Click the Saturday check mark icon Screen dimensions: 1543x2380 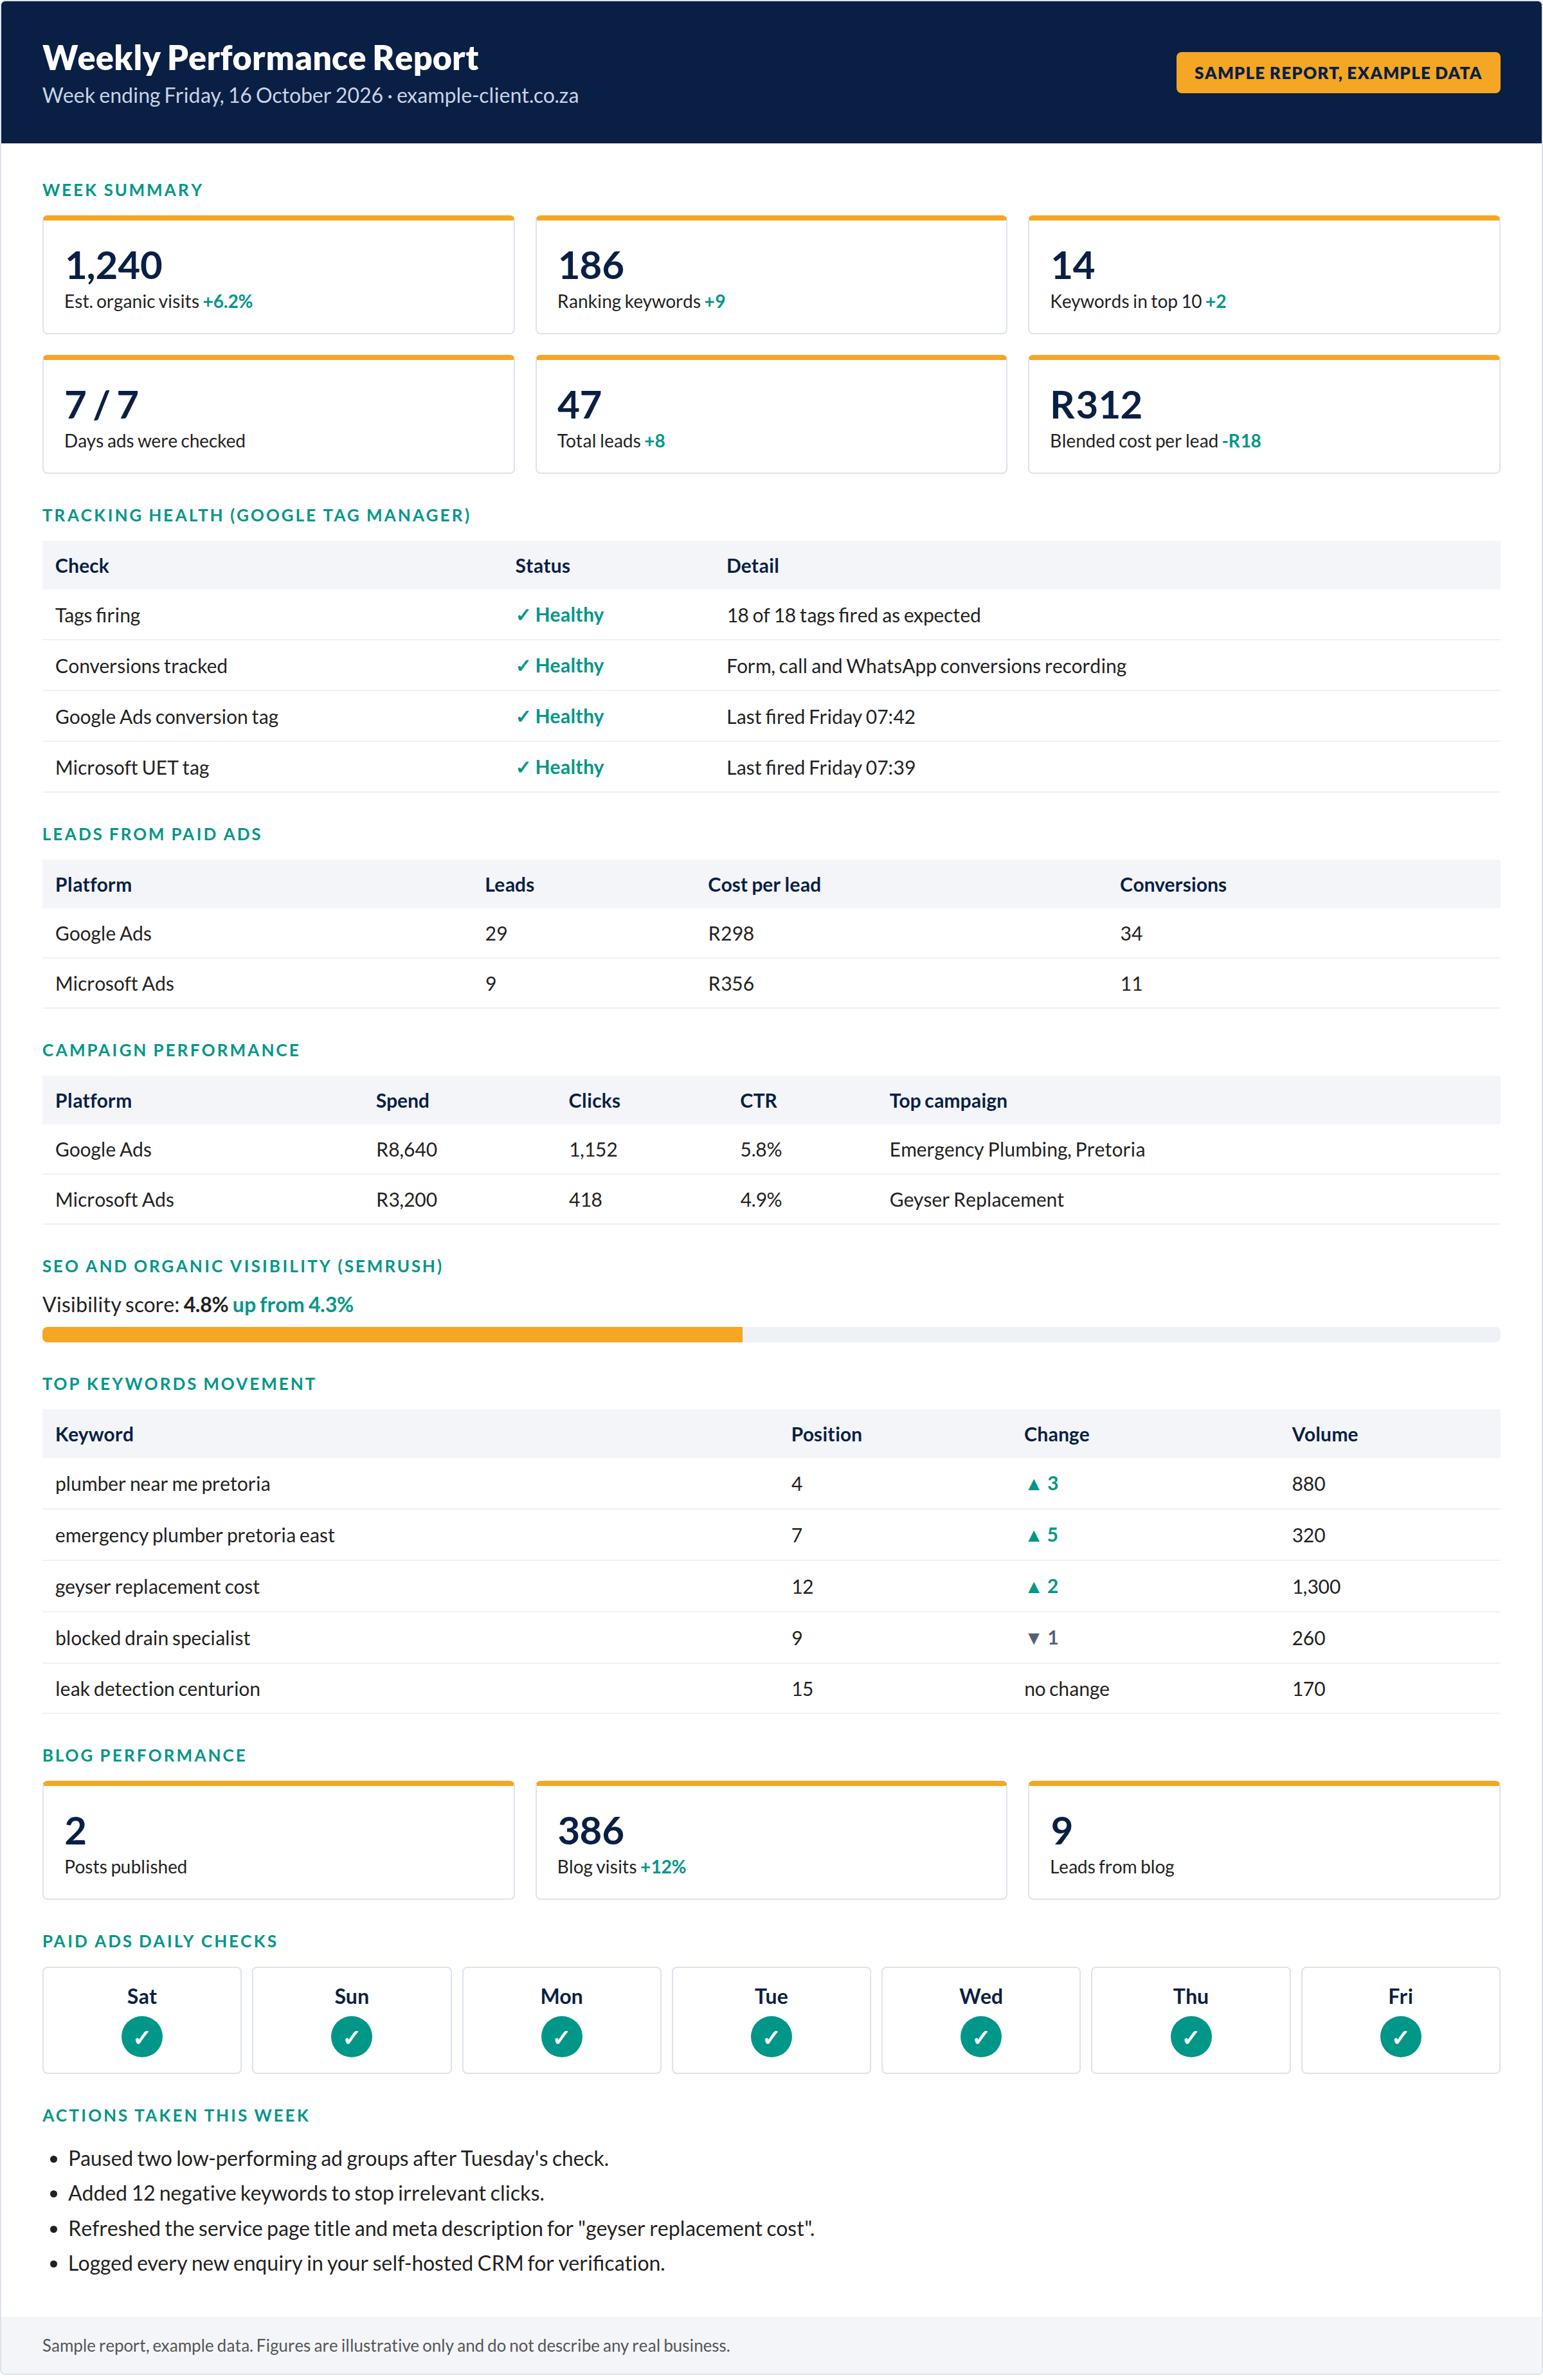(142, 2037)
